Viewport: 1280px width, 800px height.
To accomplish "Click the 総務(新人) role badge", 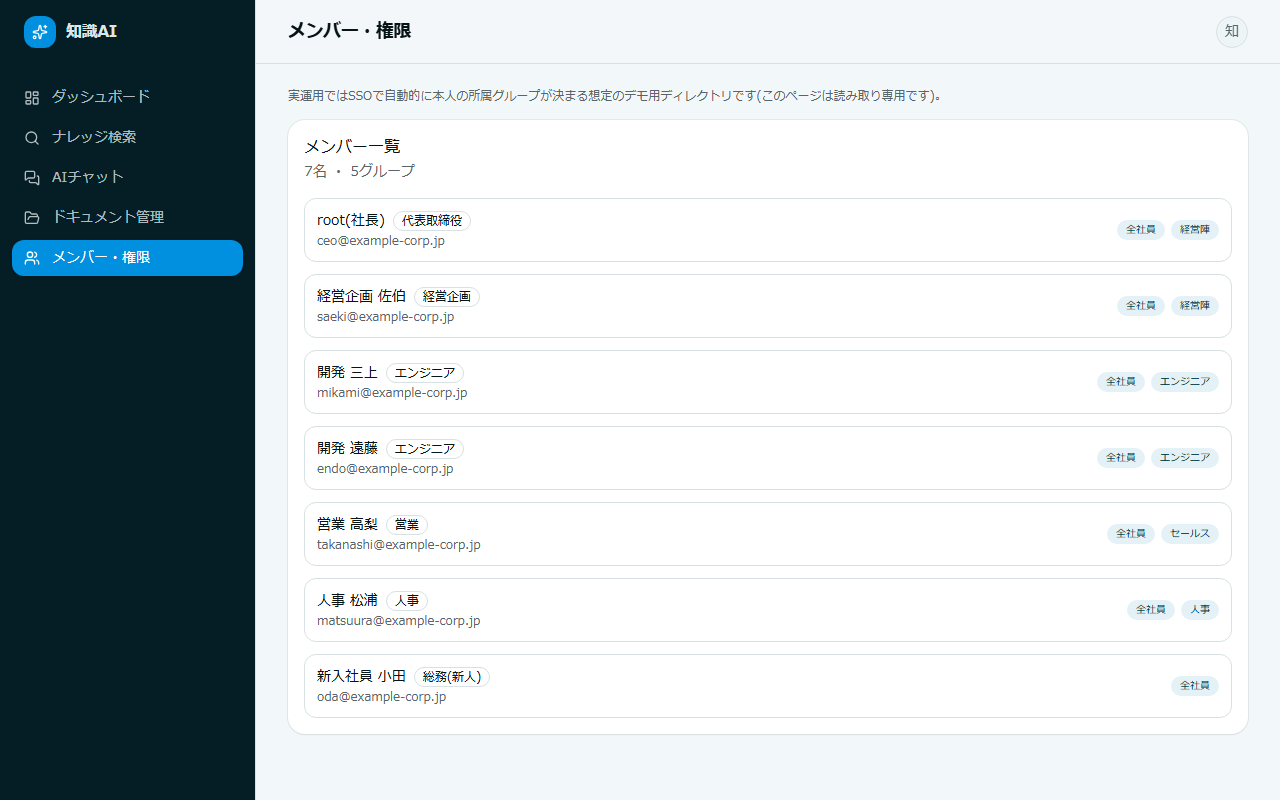I will [x=452, y=677].
